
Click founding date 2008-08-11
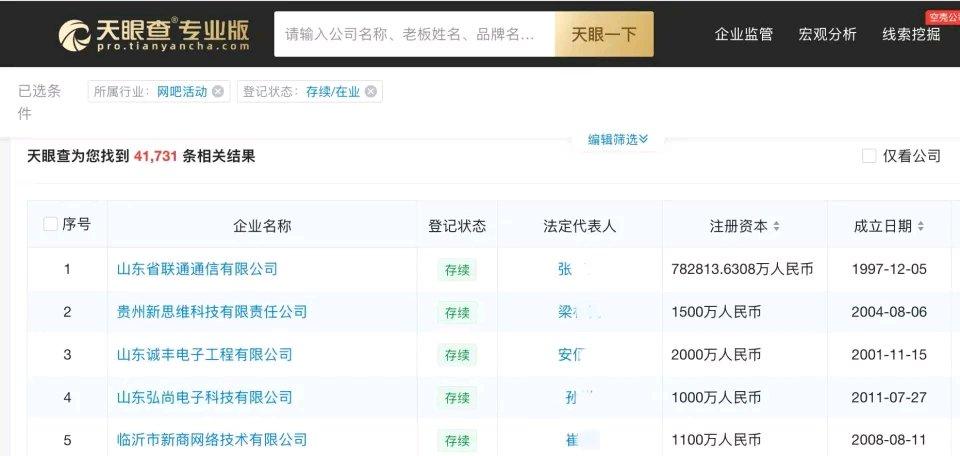[889, 439]
